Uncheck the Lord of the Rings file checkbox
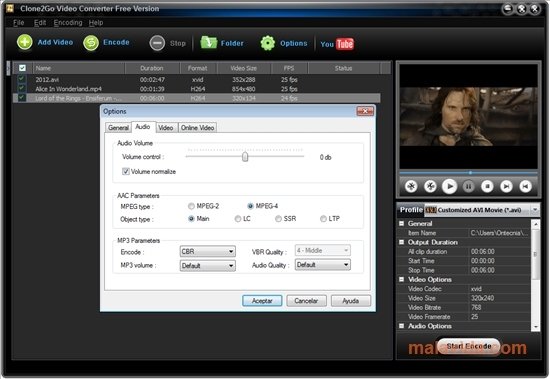 pyautogui.click(x=22, y=98)
